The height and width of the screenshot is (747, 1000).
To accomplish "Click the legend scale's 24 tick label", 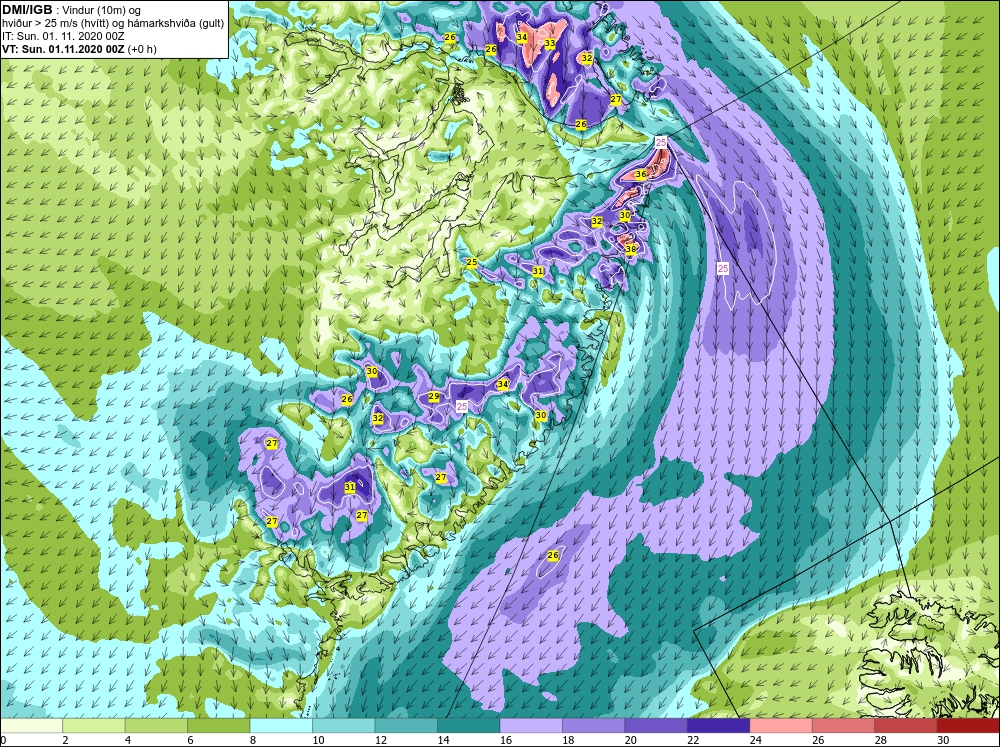I will 756,740.
